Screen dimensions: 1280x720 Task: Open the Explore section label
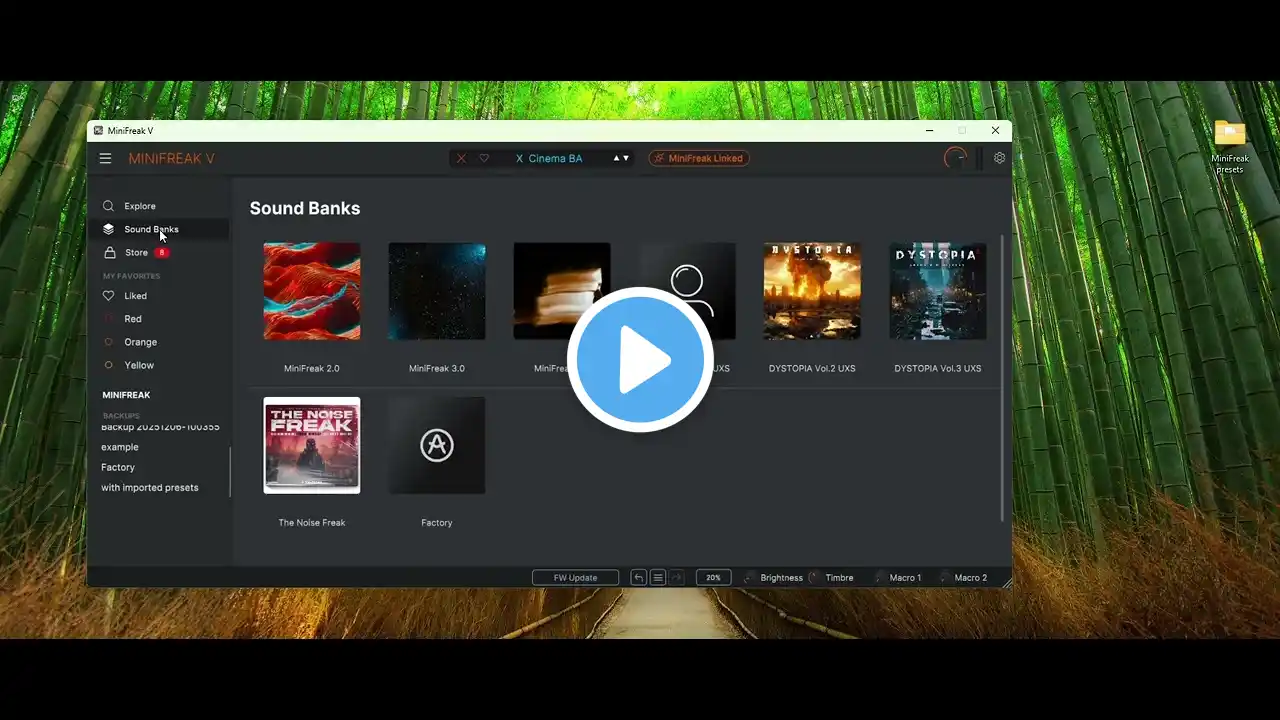(x=140, y=206)
